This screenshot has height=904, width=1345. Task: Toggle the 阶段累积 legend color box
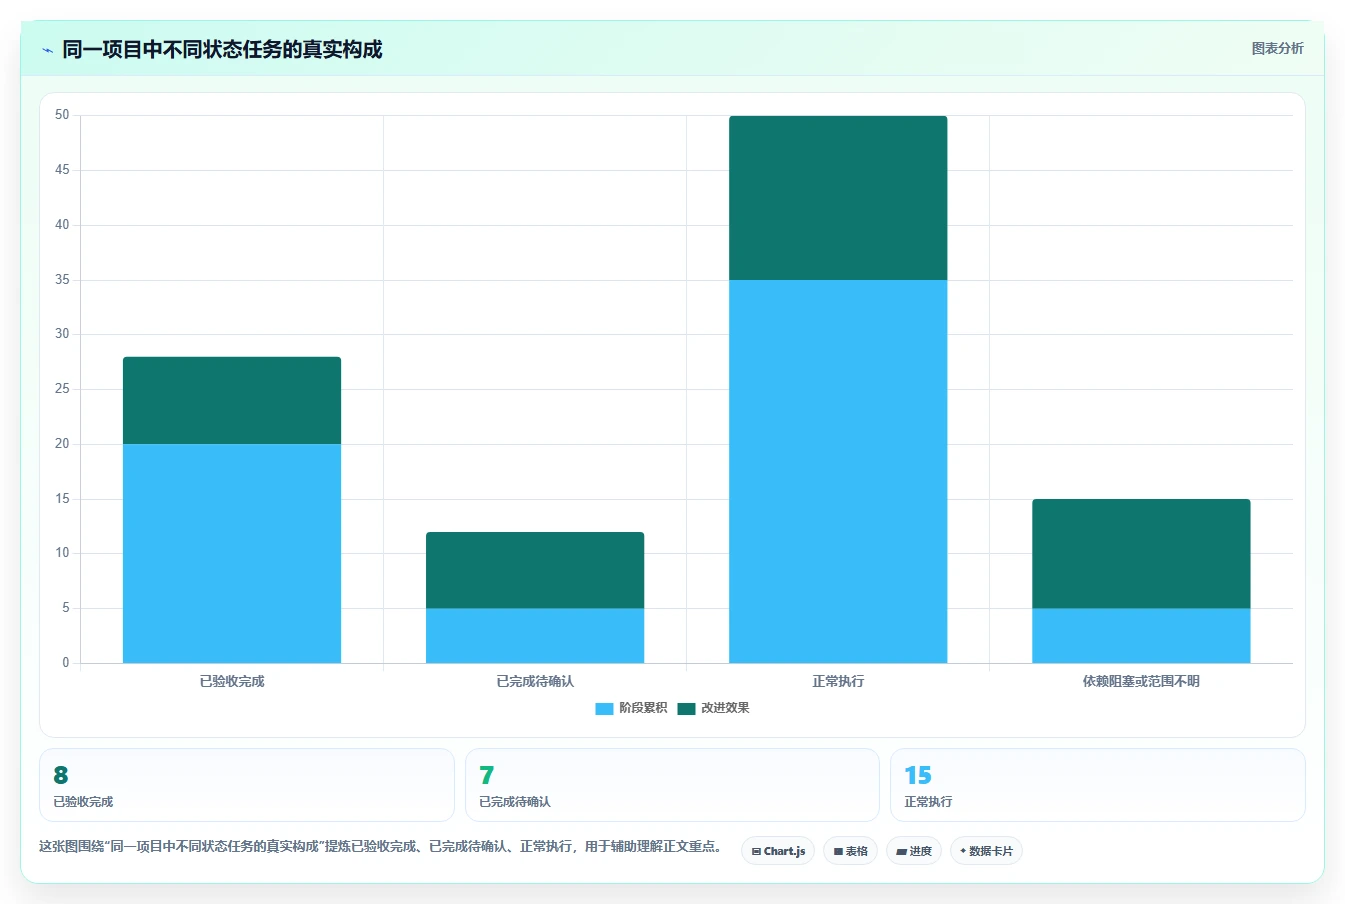tap(604, 708)
